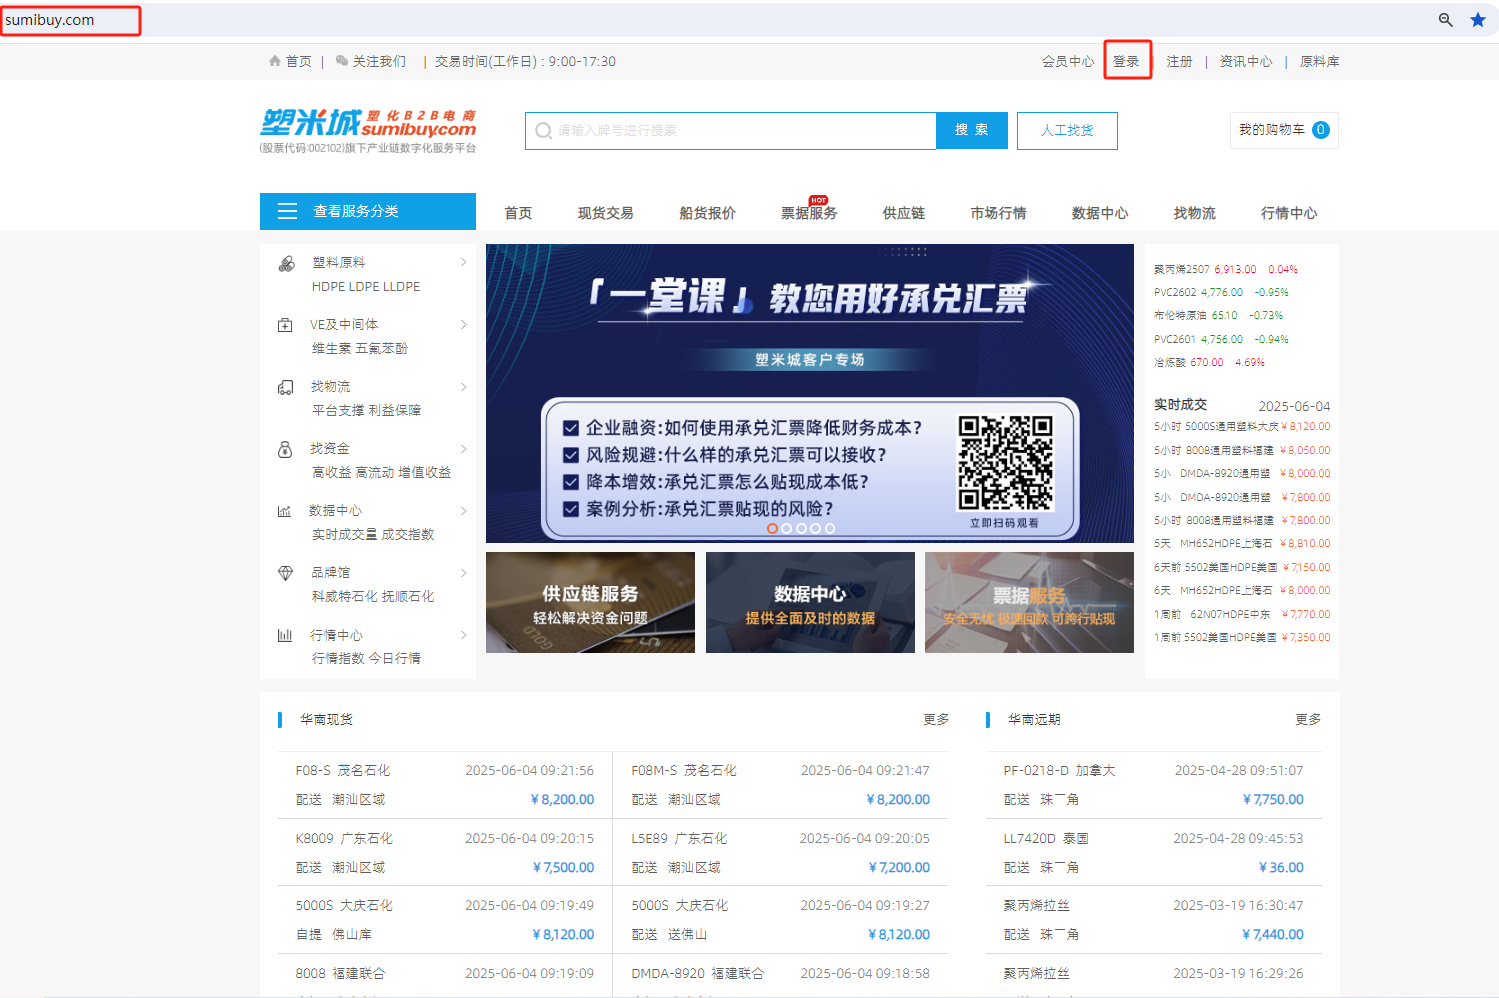
Task: Click the 找资金 money bag icon
Action: click(285, 449)
